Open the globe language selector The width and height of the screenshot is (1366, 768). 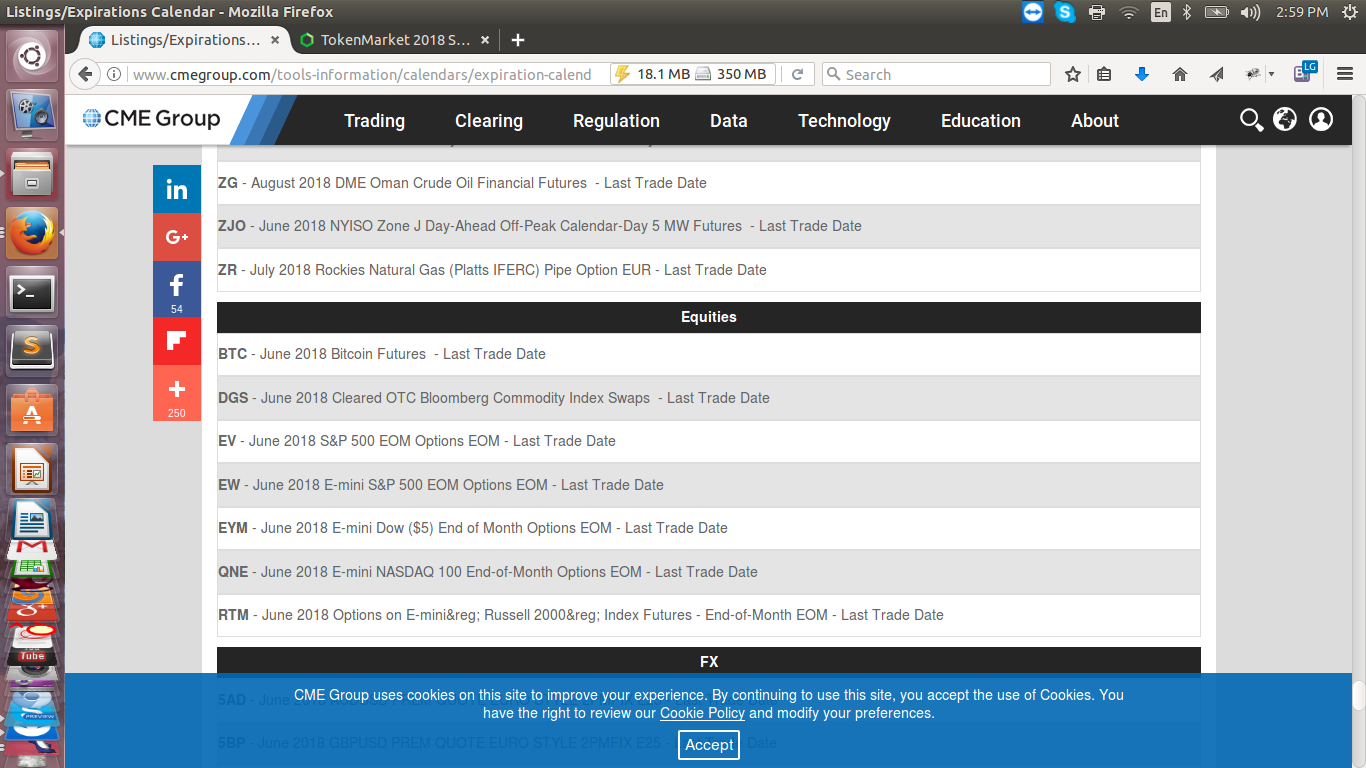[1285, 120]
